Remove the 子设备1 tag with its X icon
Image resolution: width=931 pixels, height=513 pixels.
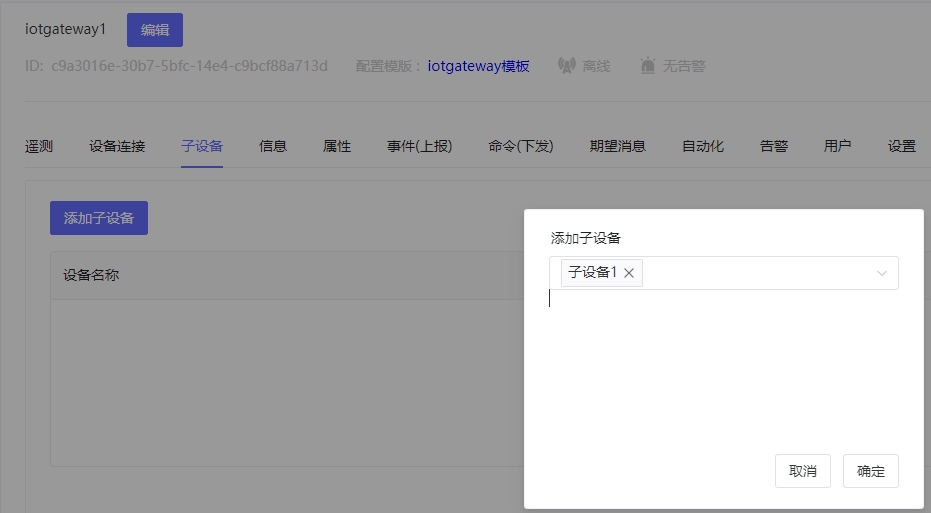coord(629,273)
